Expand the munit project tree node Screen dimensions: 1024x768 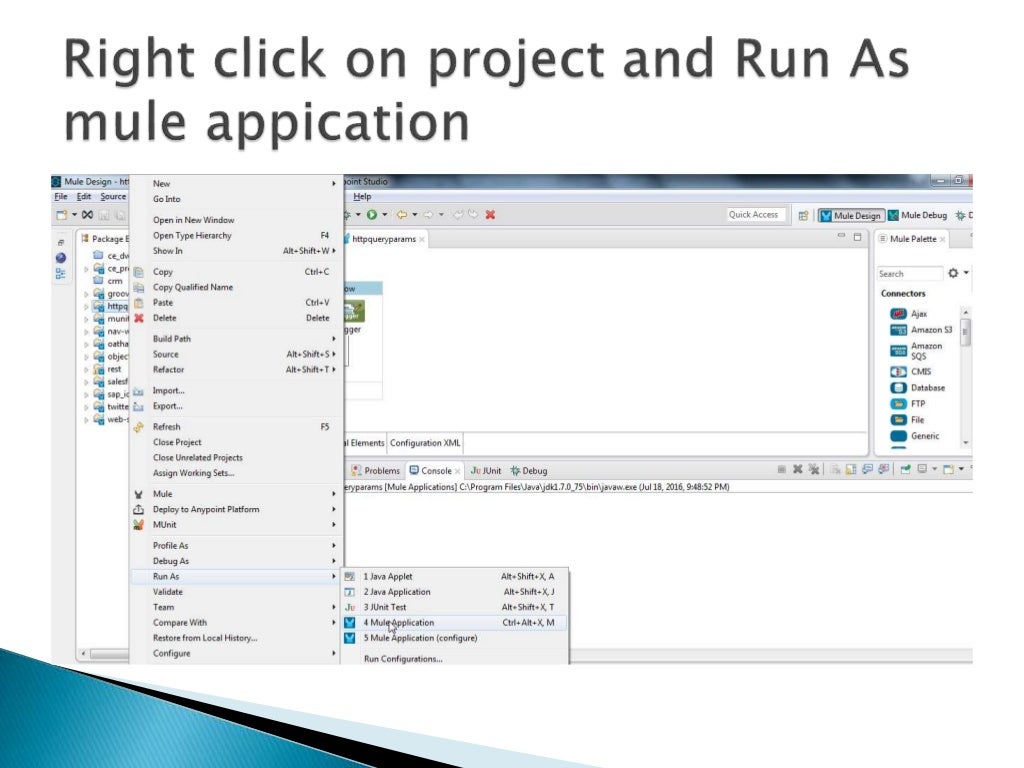click(x=86, y=319)
